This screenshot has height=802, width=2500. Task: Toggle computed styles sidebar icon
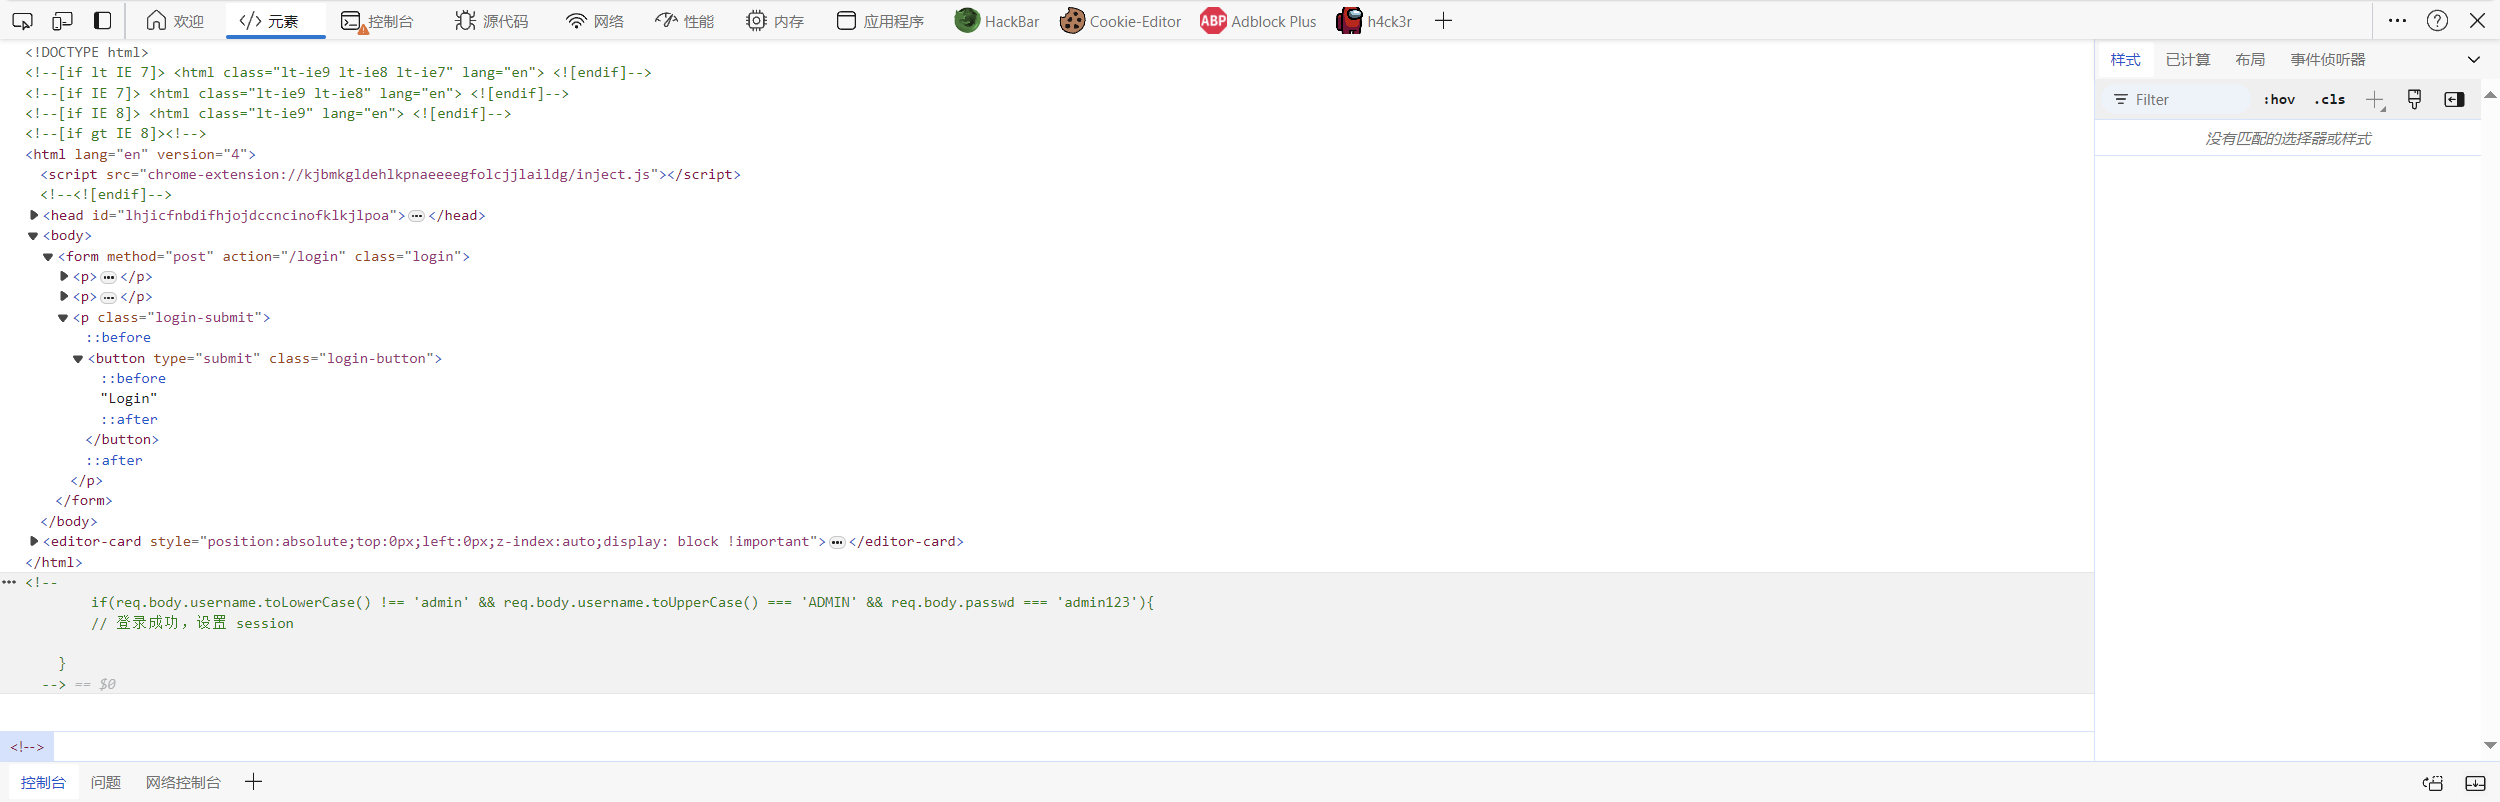2454,99
